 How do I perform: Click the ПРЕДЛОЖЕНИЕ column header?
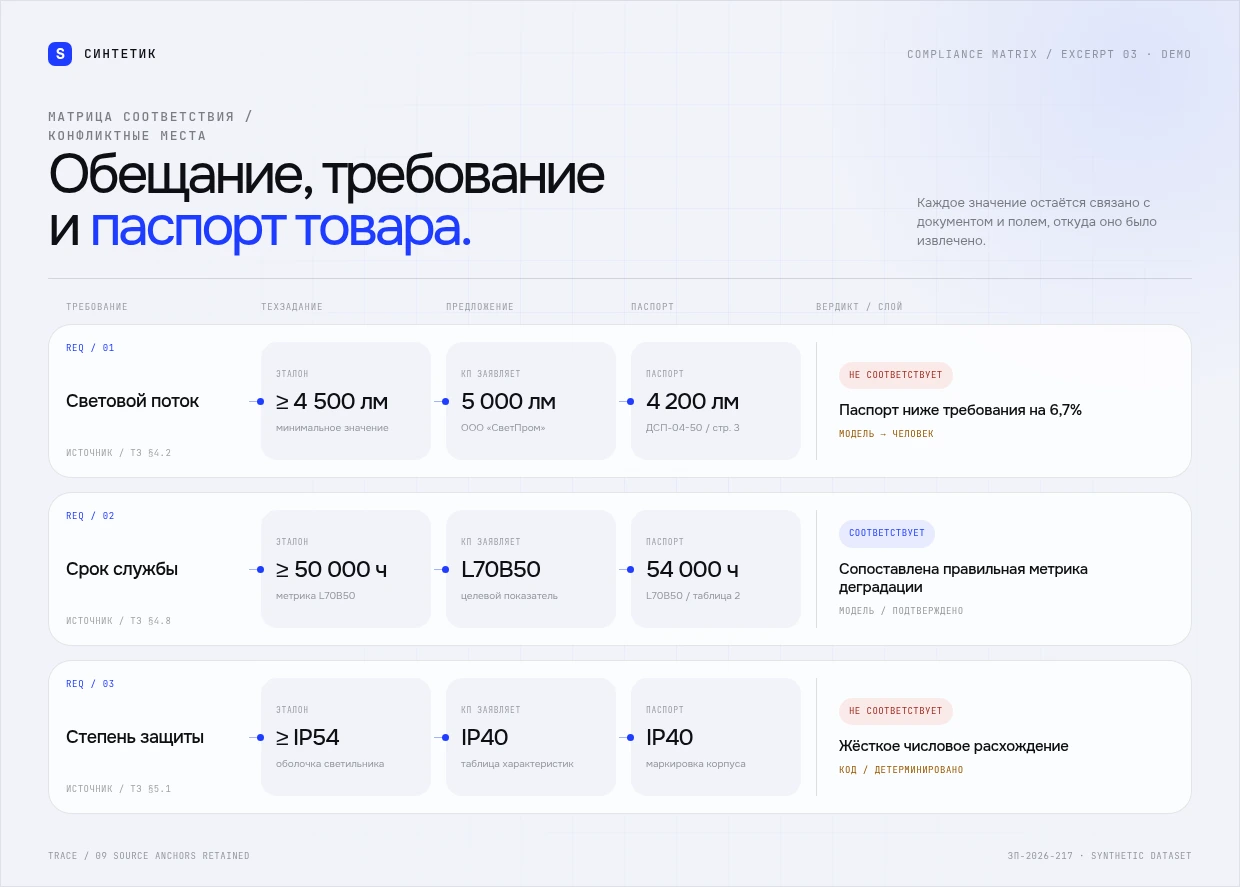(480, 307)
